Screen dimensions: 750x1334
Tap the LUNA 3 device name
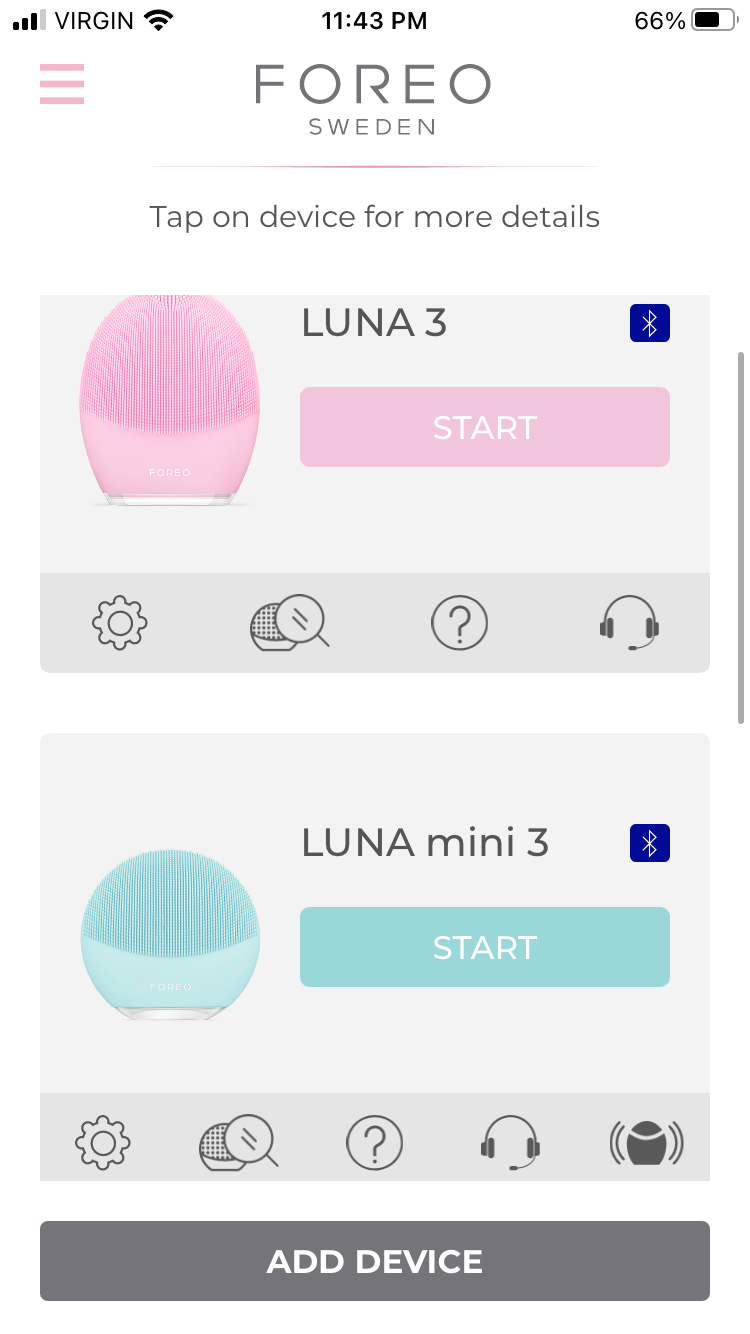(374, 323)
